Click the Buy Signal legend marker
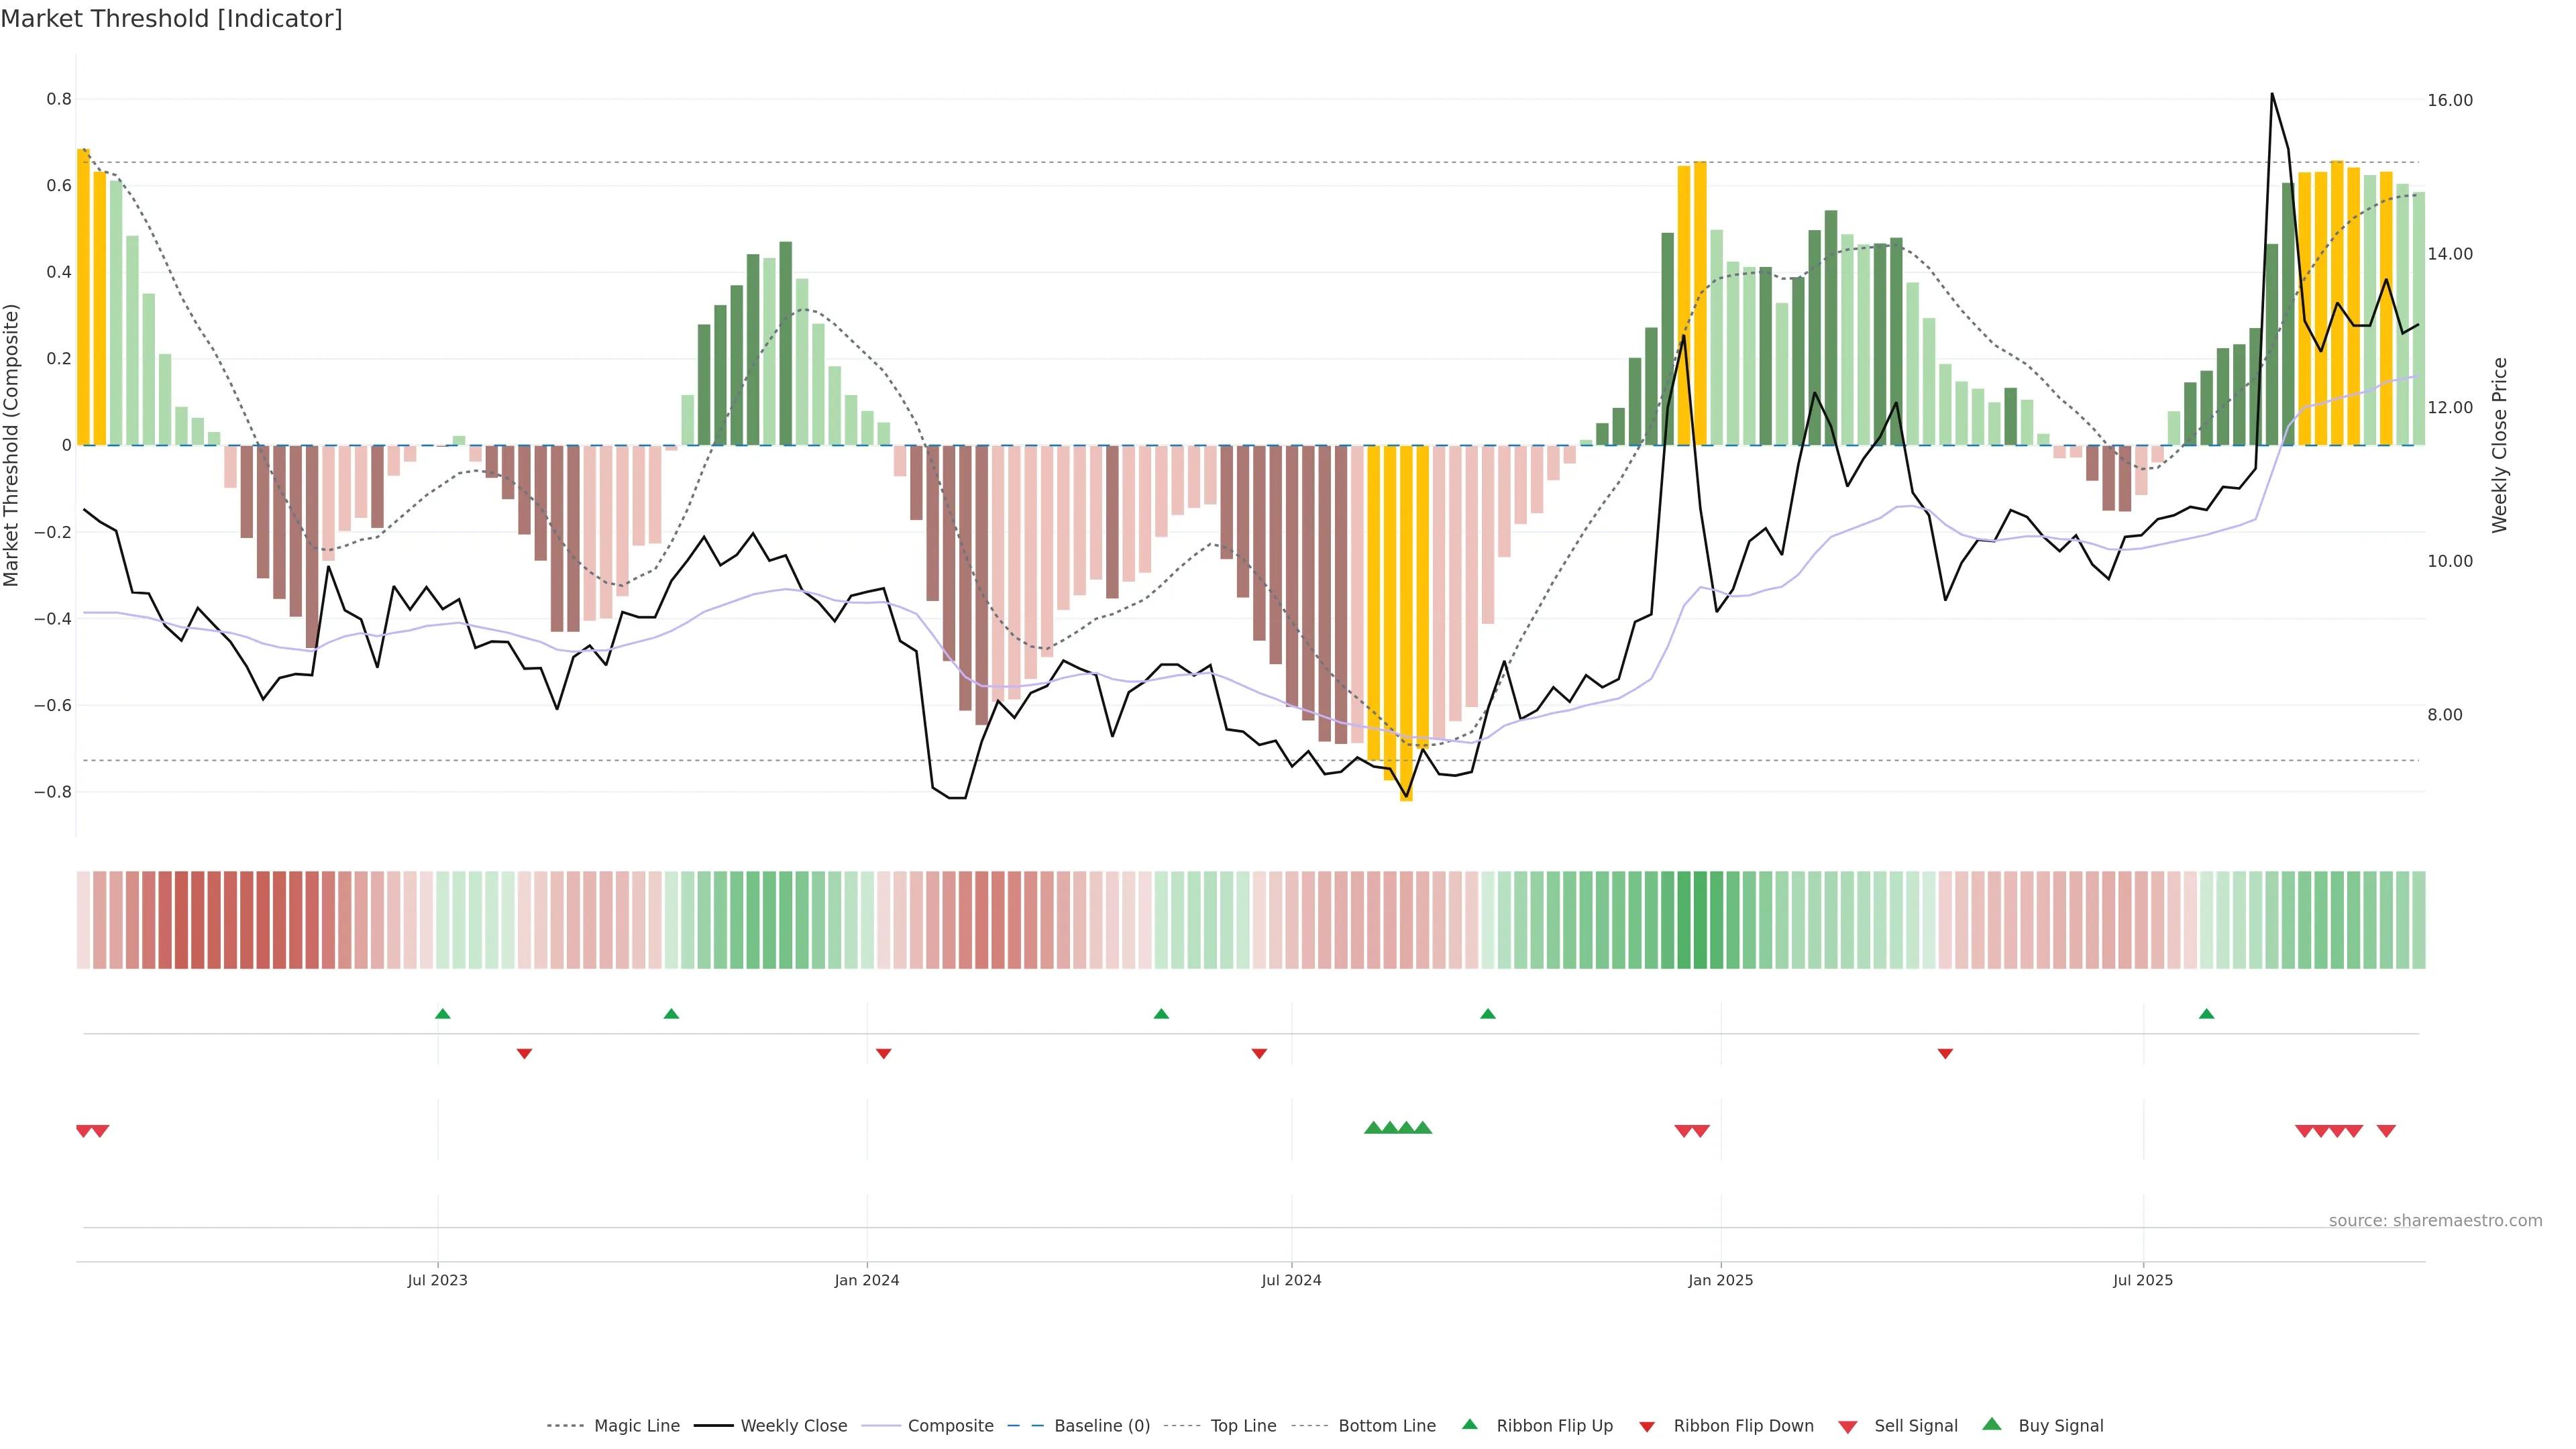Viewport: 2576px width, 1449px height. (1992, 1424)
